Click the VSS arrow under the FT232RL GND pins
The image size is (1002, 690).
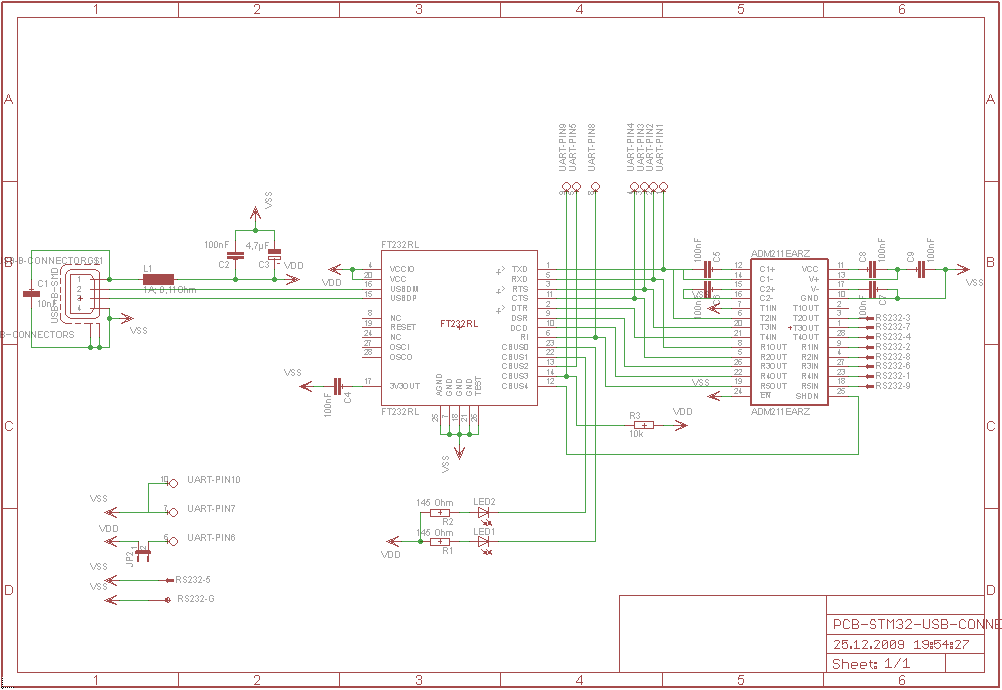coord(459,452)
